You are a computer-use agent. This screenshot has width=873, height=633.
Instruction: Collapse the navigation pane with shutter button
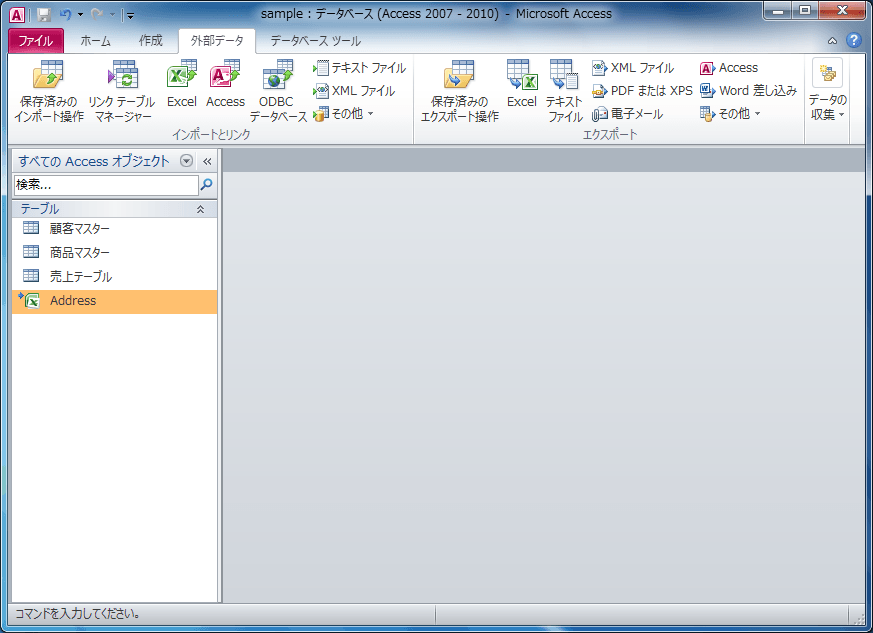(x=207, y=161)
